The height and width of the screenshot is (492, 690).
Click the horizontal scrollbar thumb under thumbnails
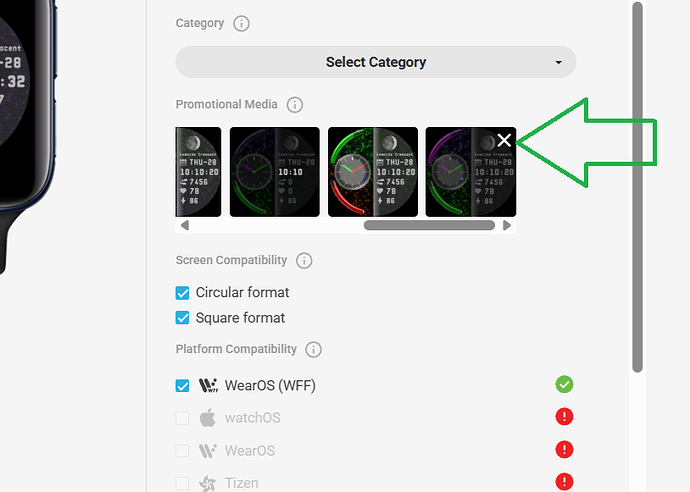coord(429,225)
